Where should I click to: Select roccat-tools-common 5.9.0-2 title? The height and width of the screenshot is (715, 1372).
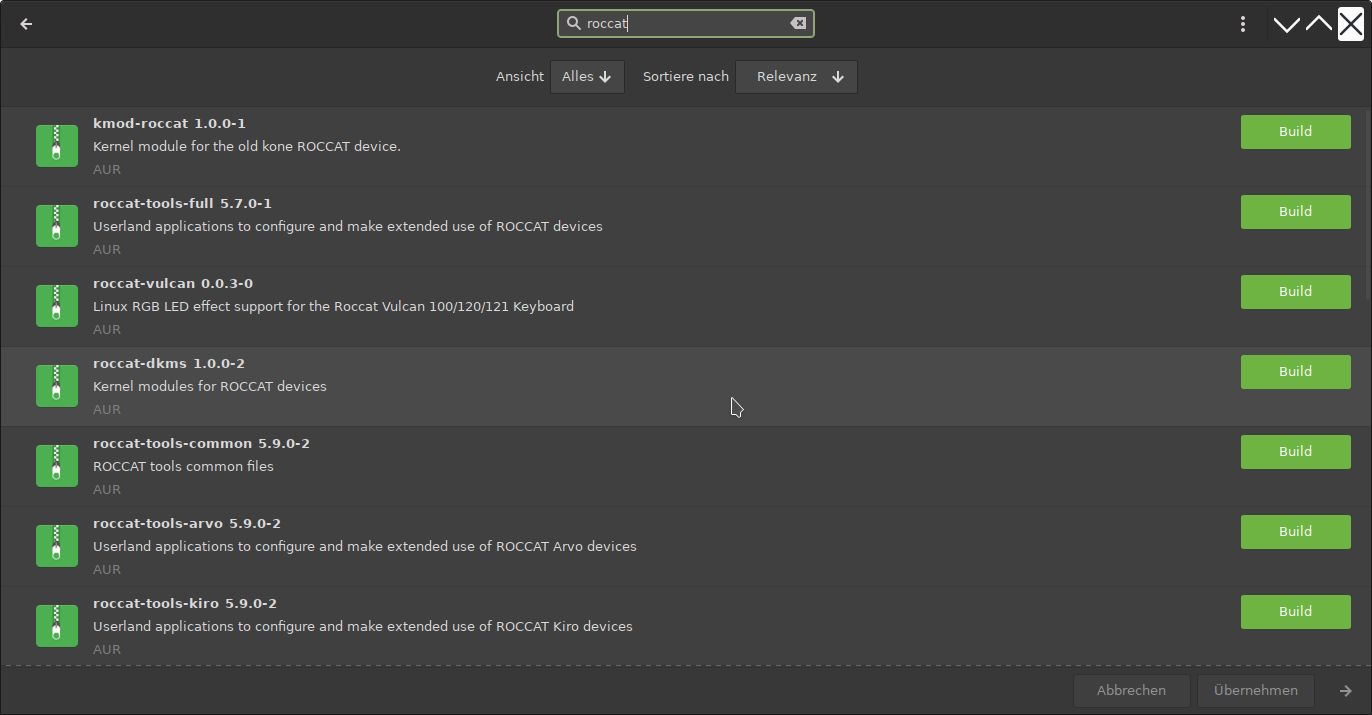pos(201,444)
